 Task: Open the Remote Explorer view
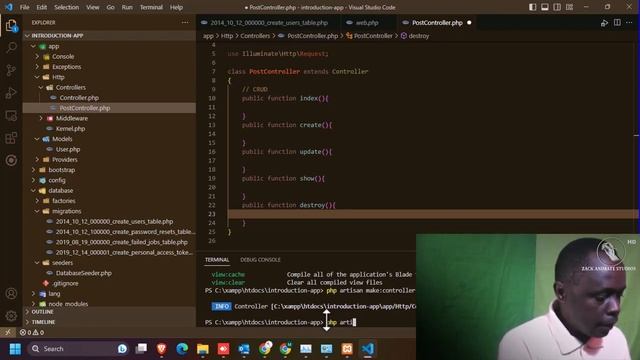click(11, 116)
